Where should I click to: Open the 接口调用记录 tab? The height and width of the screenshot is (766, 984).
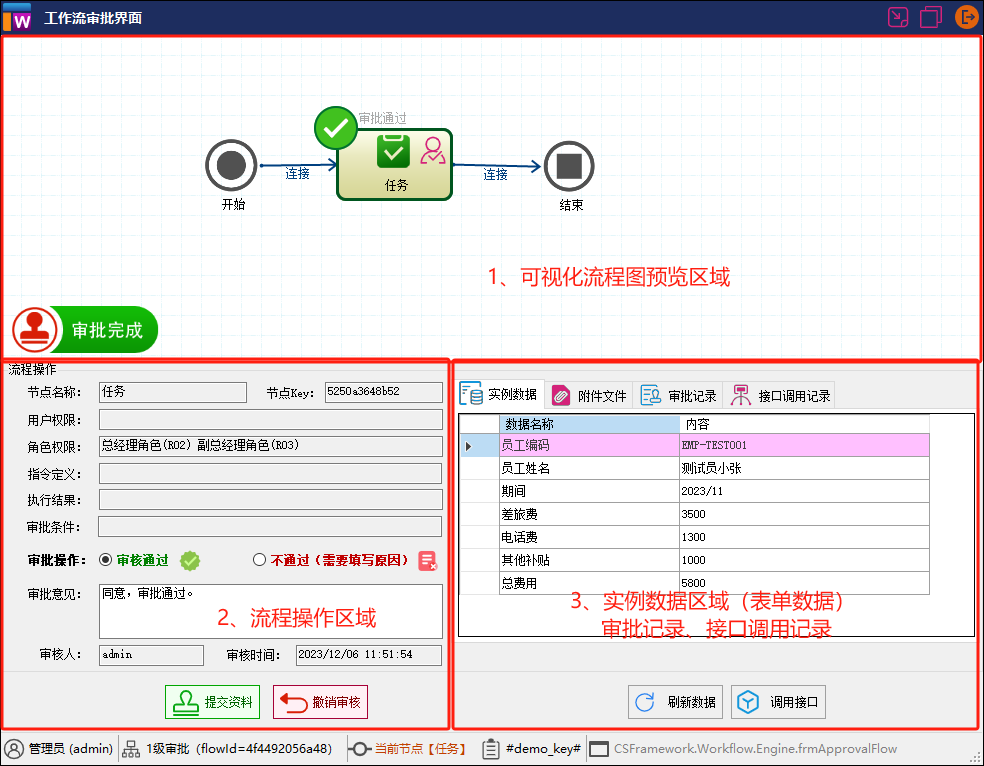coord(779,395)
